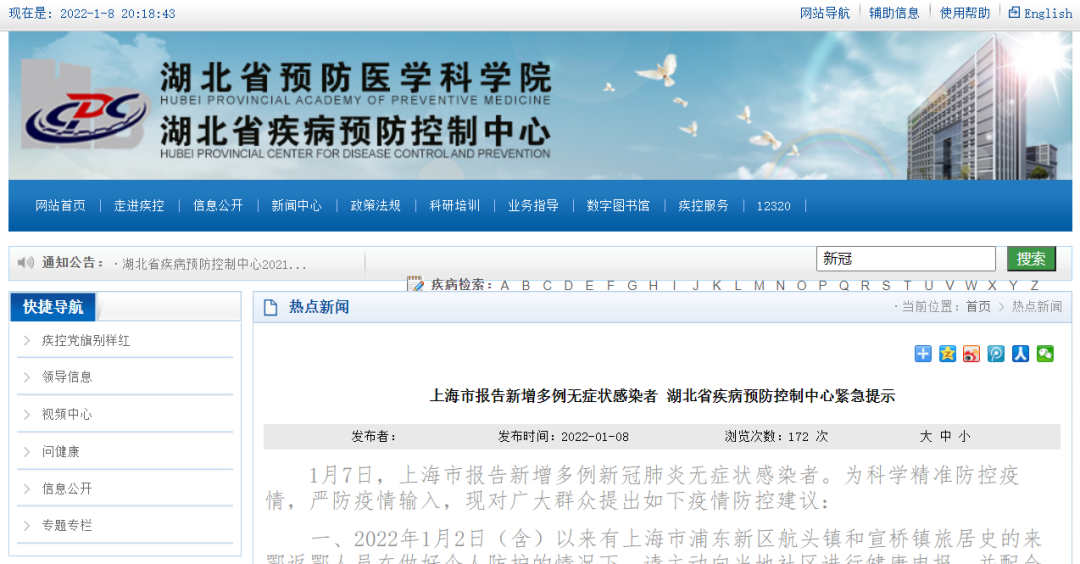1080x564 pixels.
Task: Click the 快捷导航 tab header
Action: click(53, 307)
